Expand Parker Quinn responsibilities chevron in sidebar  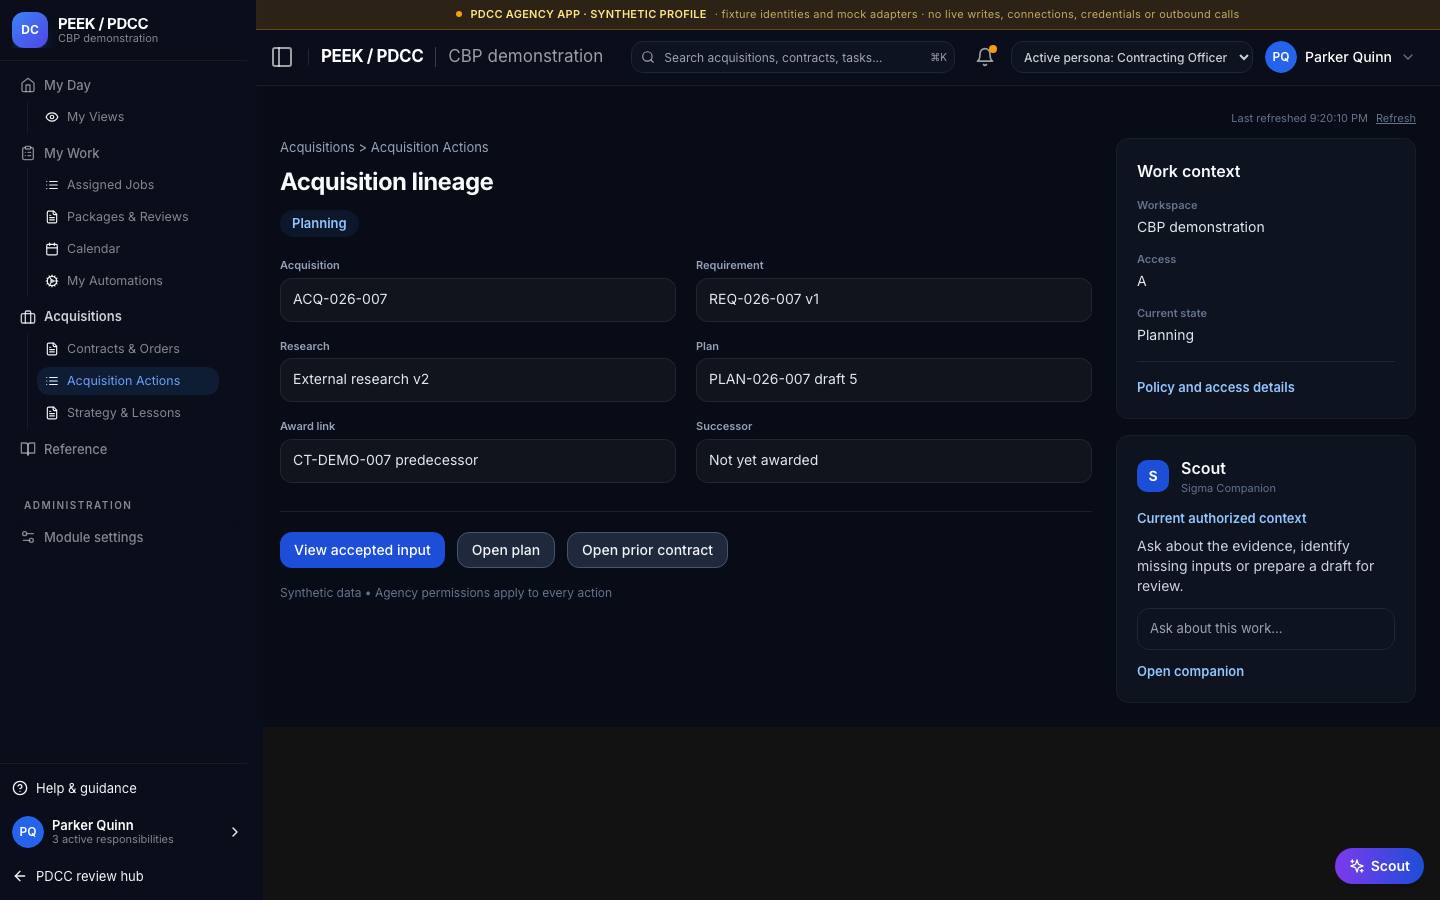coord(235,832)
